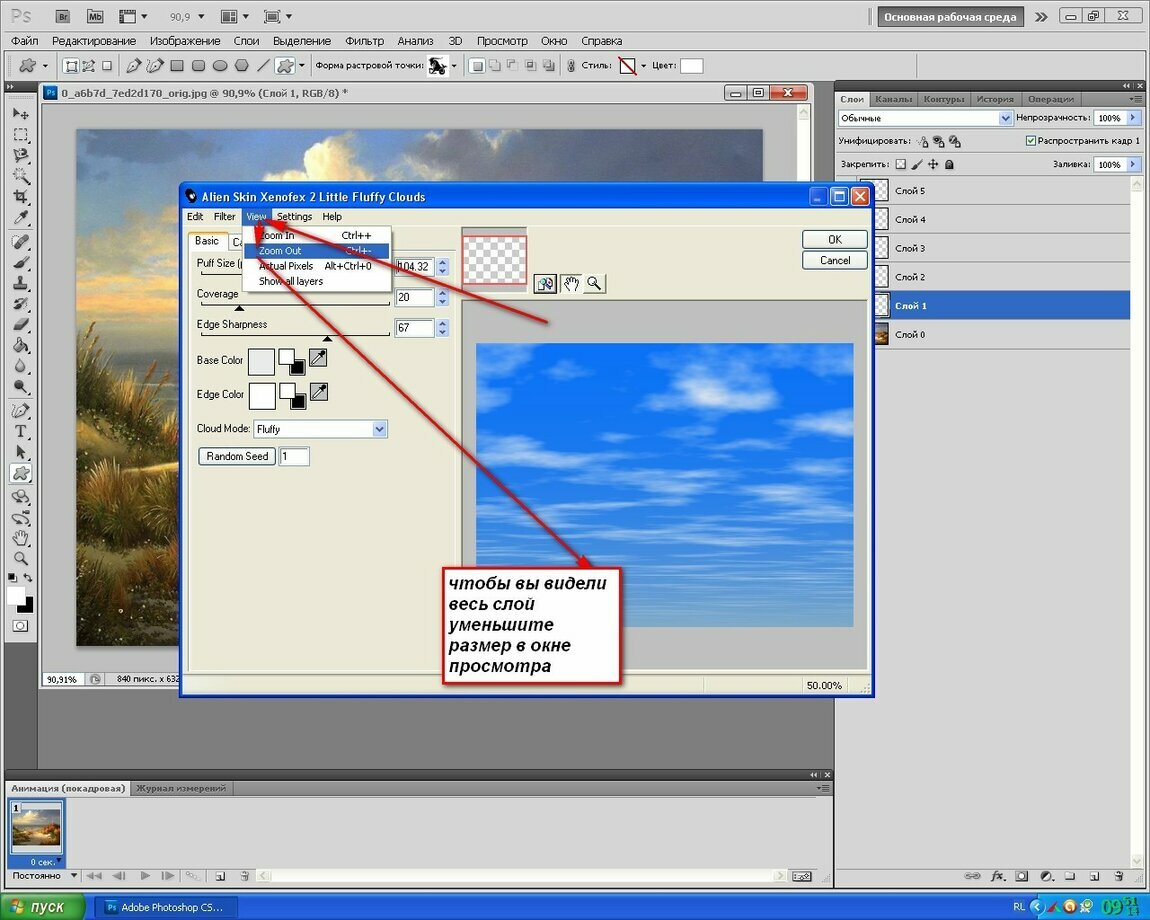The width and height of the screenshot is (1150, 920).
Task: Open the layer blend mode Обычные dropdown
Action: click(1005, 118)
